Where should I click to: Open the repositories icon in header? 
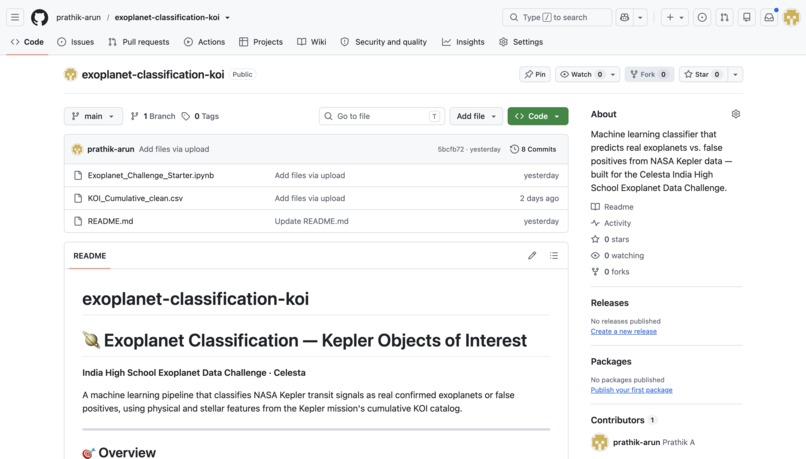pyautogui.click(x=746, y=17)
